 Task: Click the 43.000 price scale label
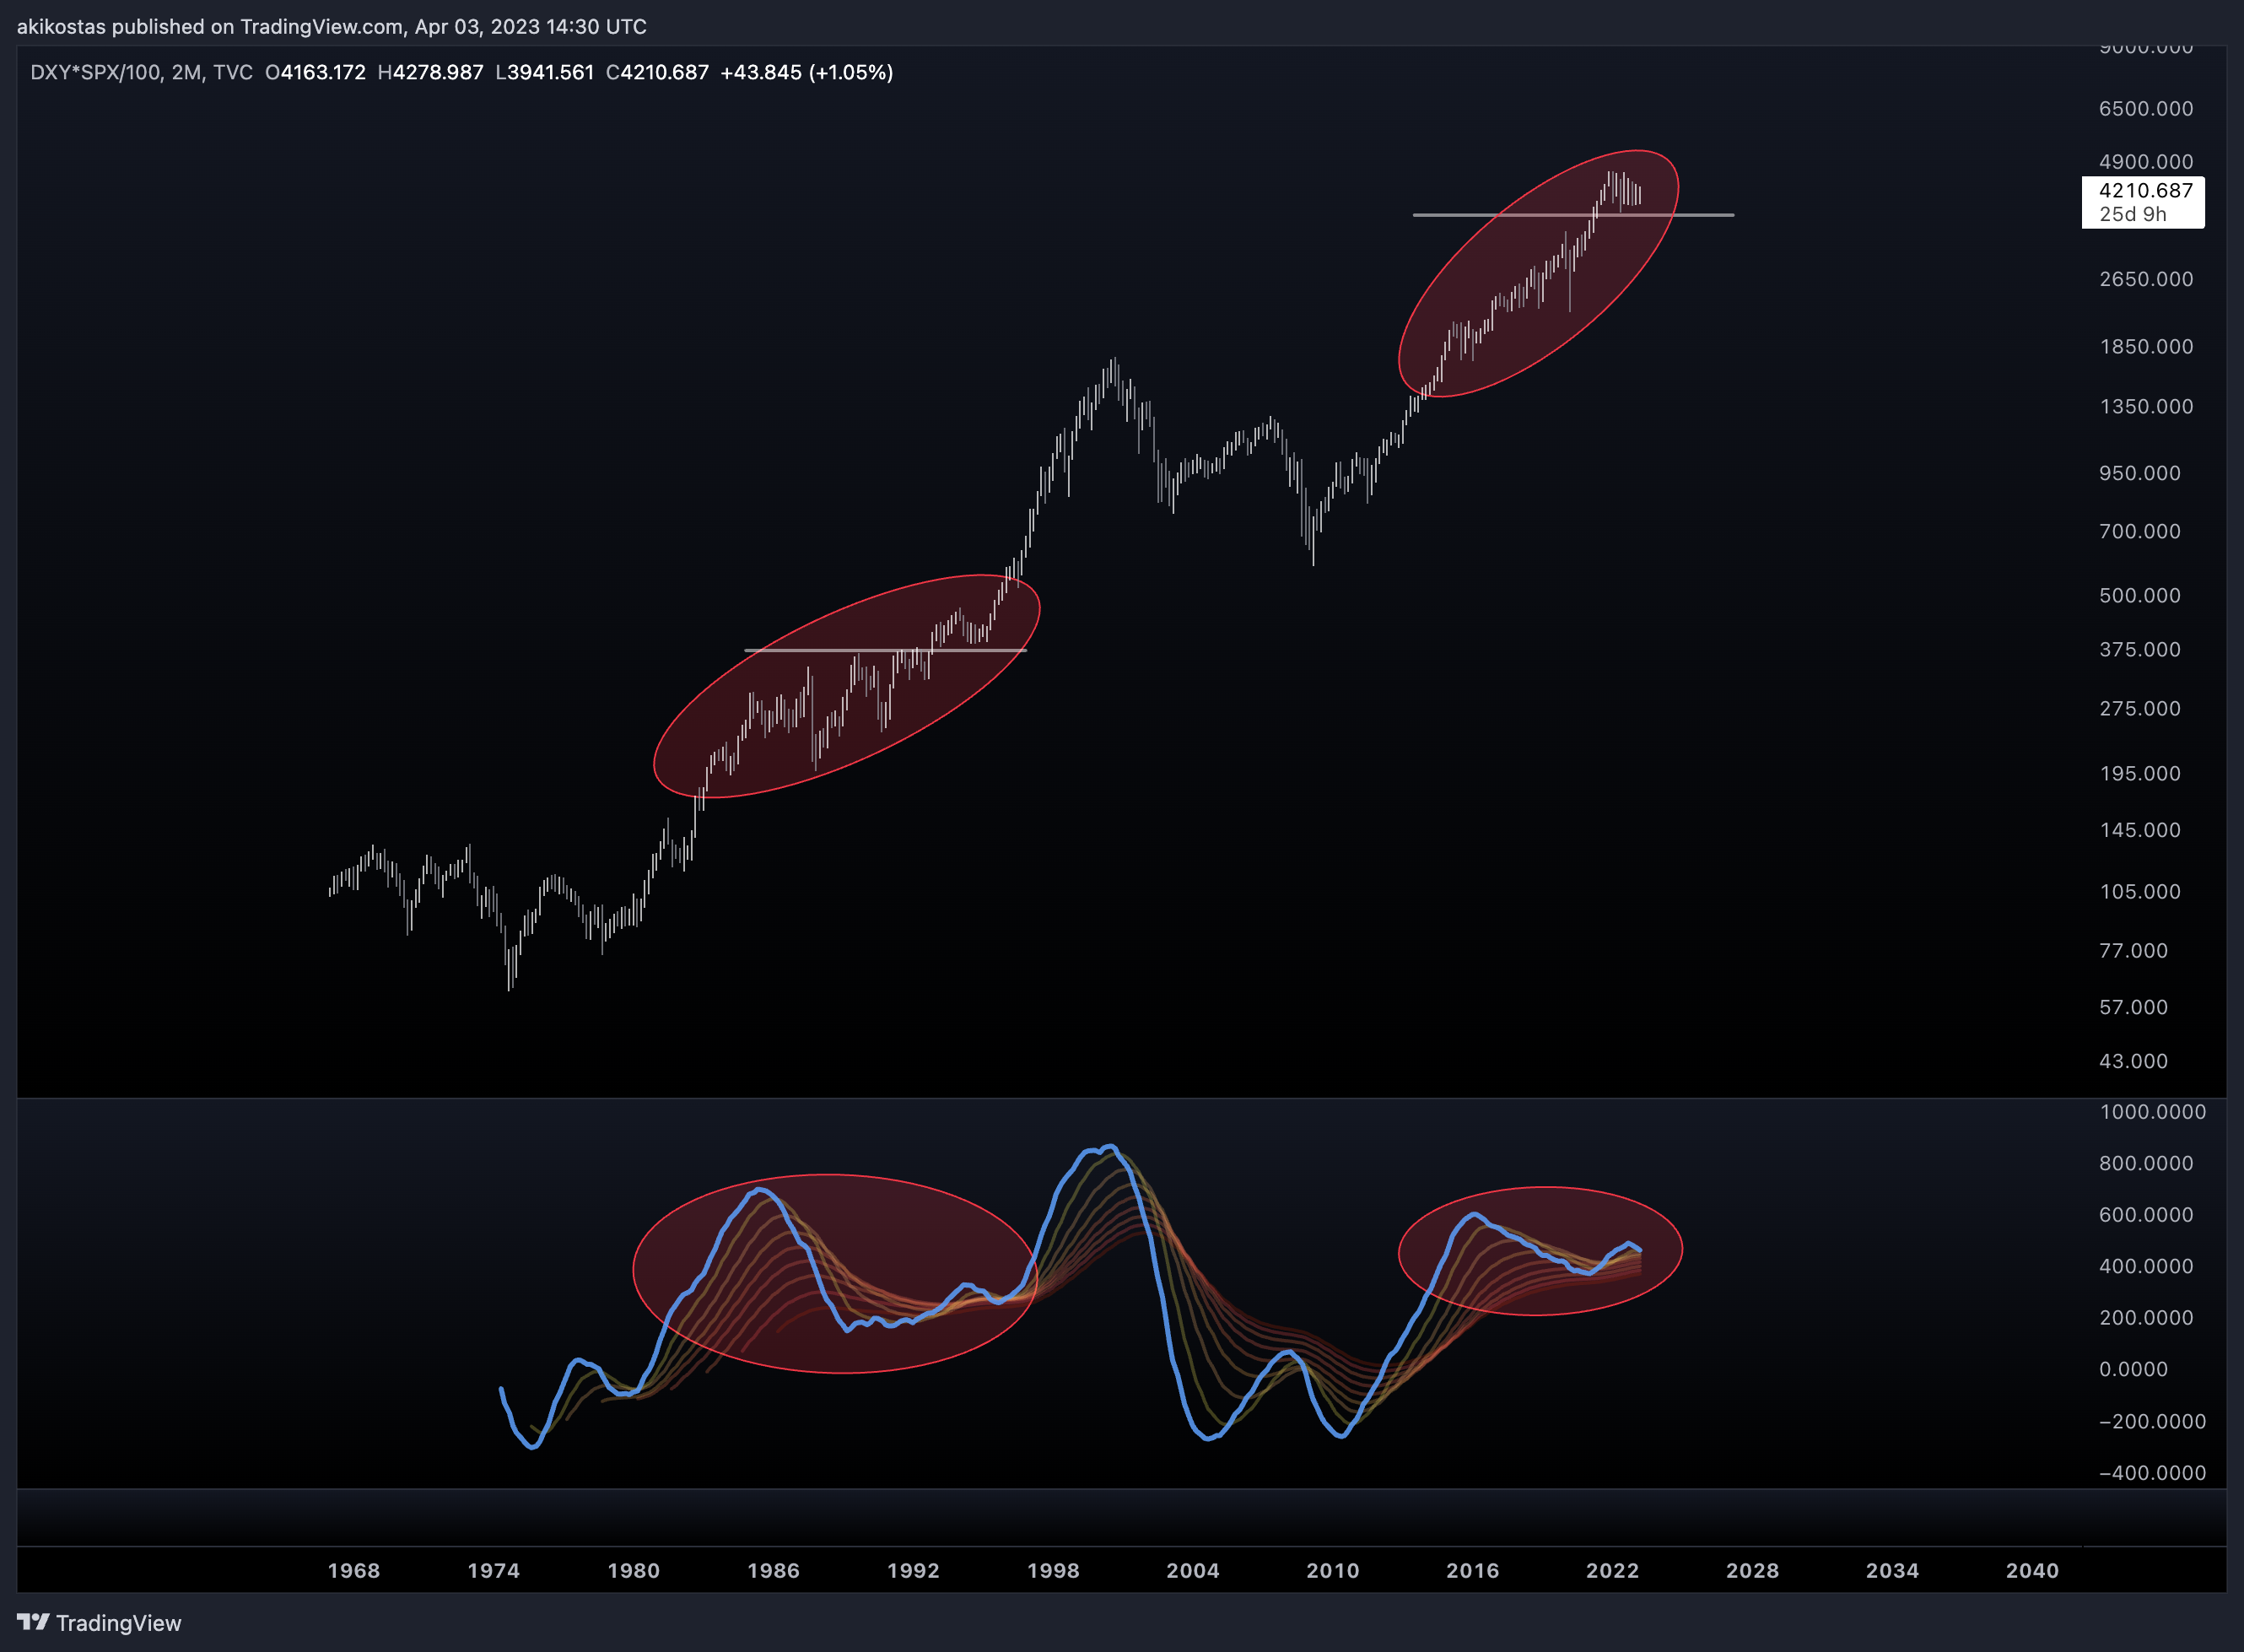coord(2133,1061)
